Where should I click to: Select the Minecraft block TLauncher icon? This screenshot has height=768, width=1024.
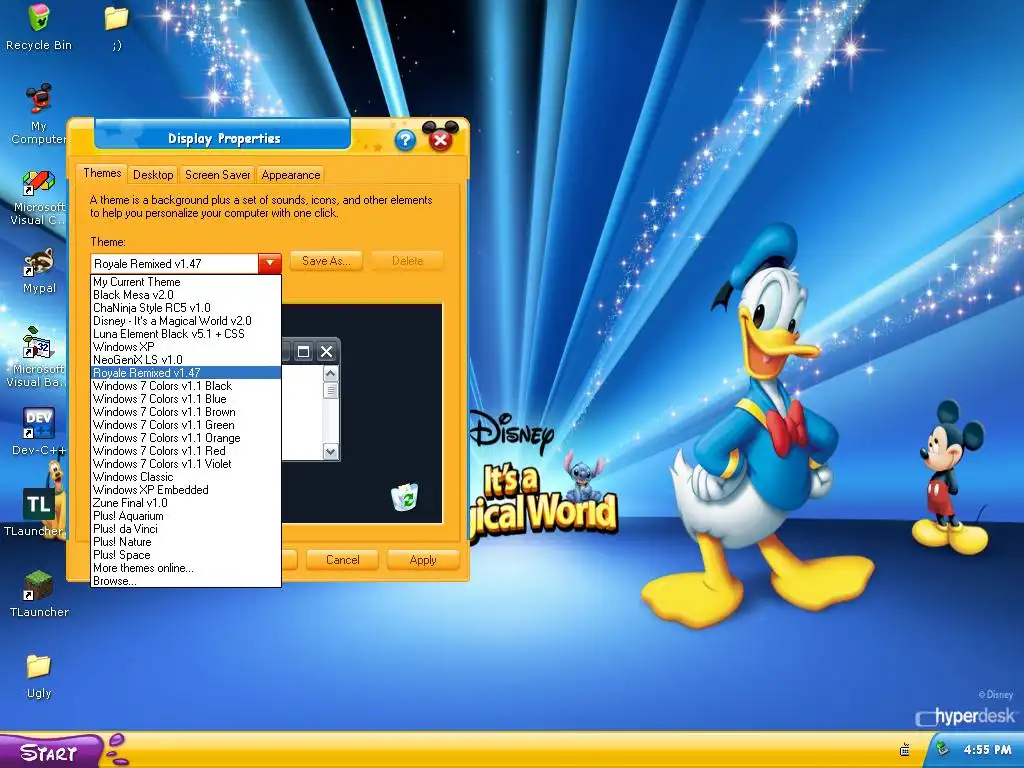pos(39,585)
